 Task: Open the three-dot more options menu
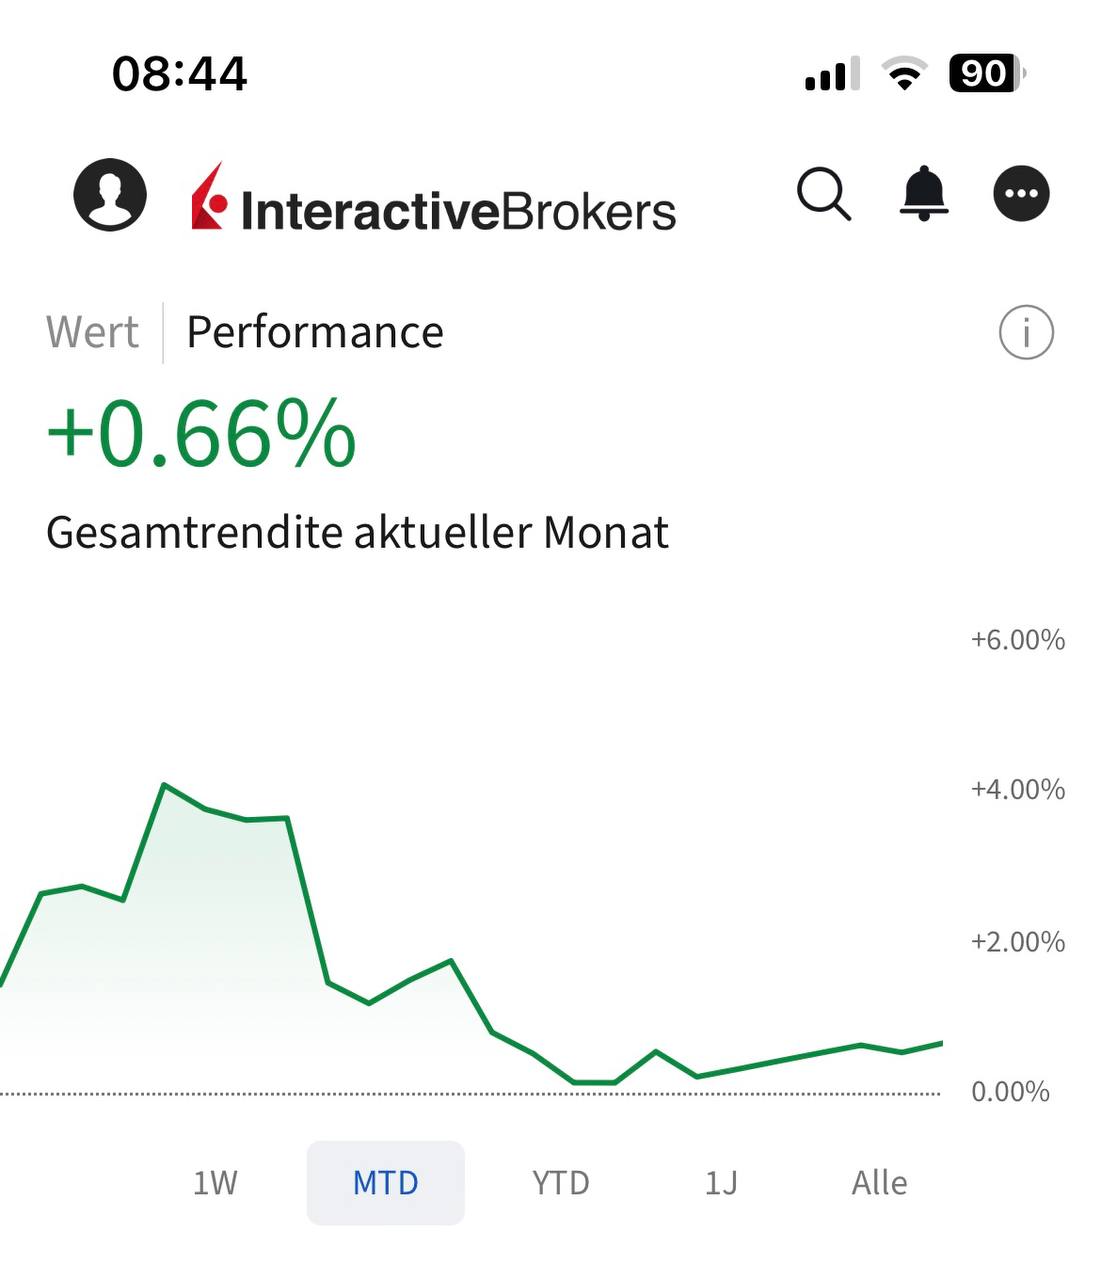coord(1021,194)
